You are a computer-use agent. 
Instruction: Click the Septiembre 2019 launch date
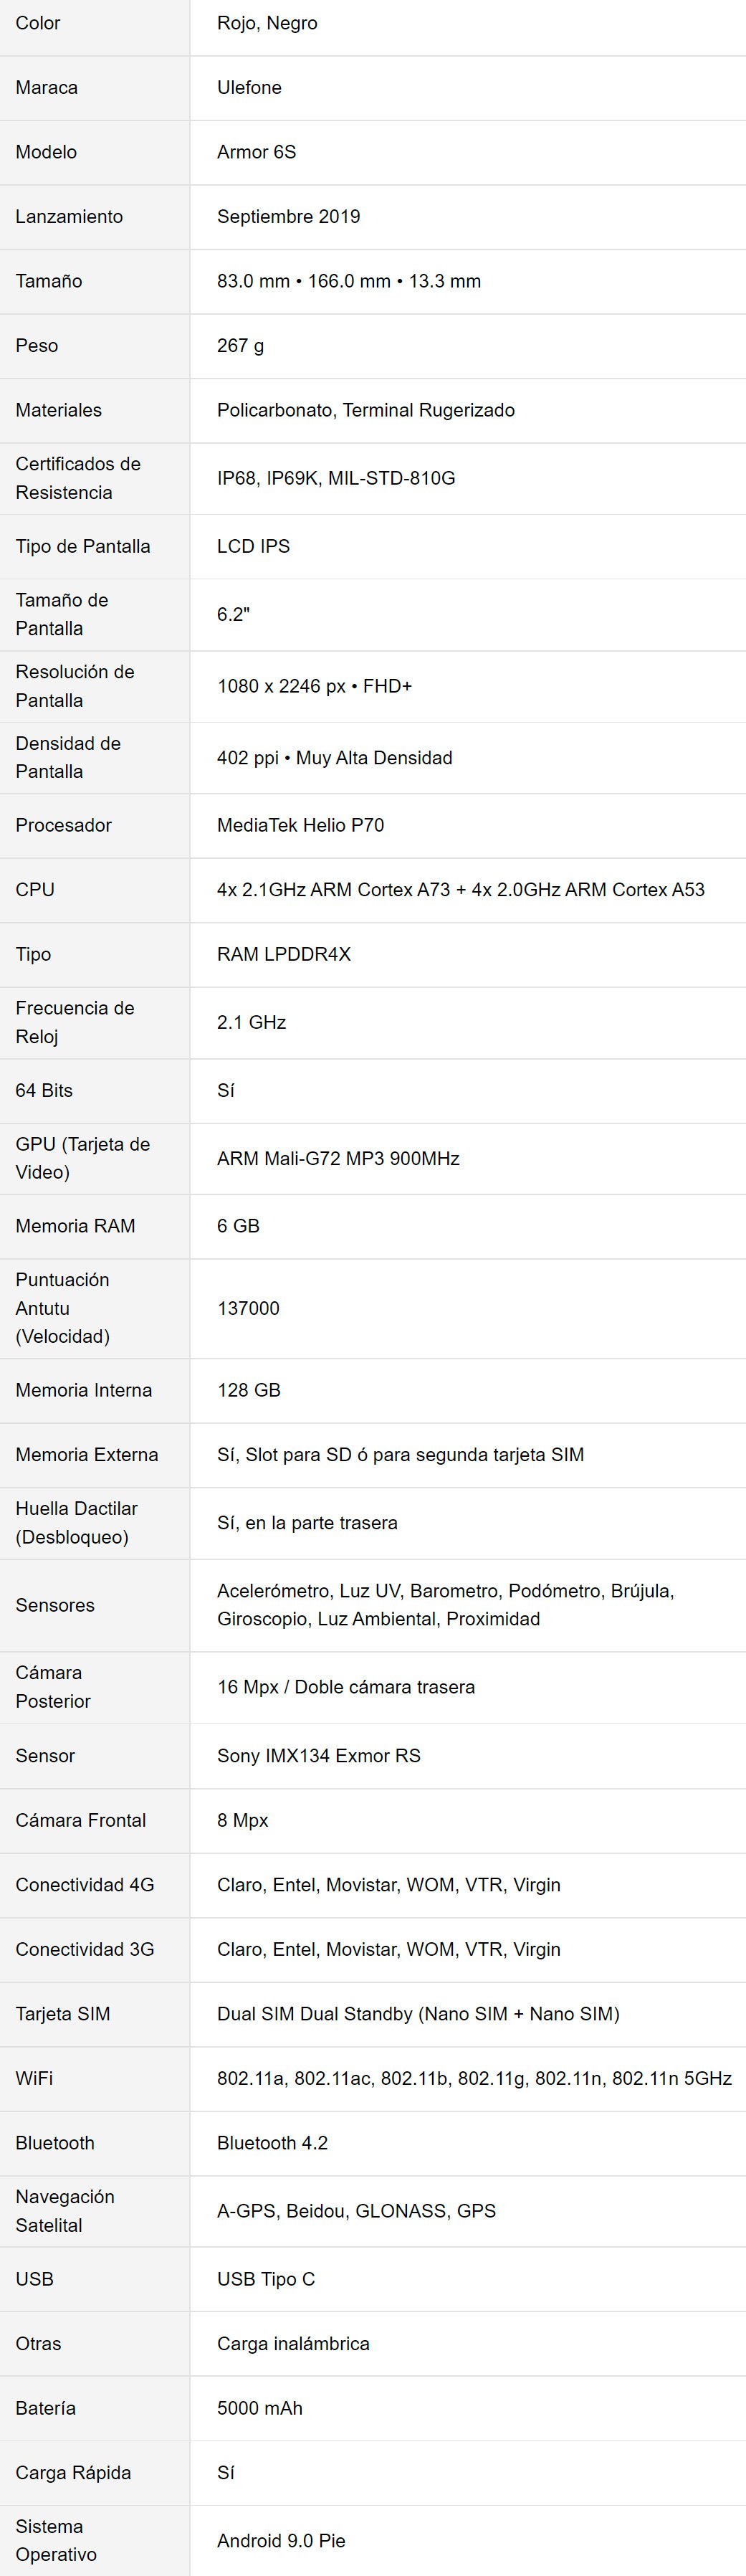click(288, 217)
